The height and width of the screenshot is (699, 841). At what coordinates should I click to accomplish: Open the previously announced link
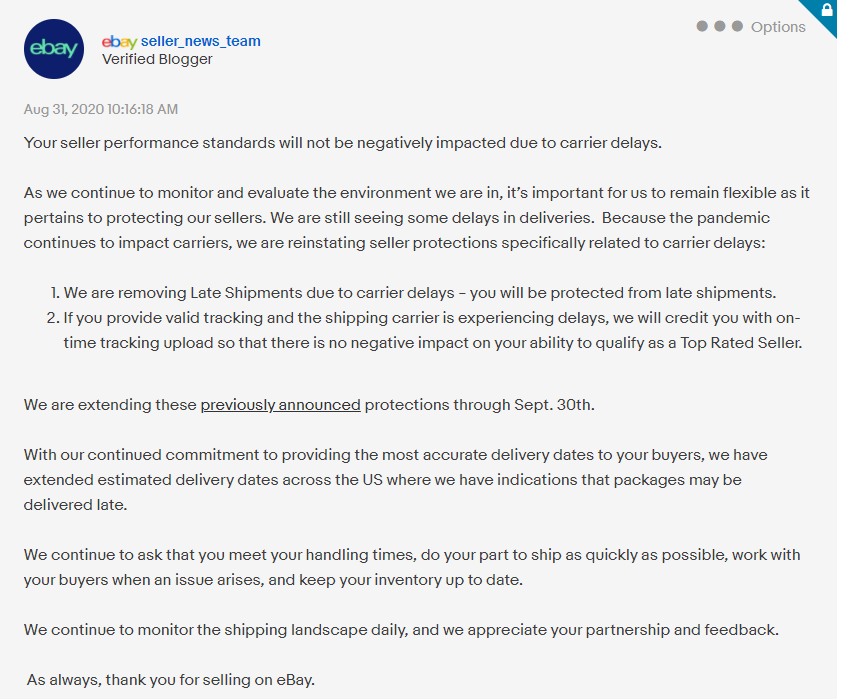click(281, 404)
